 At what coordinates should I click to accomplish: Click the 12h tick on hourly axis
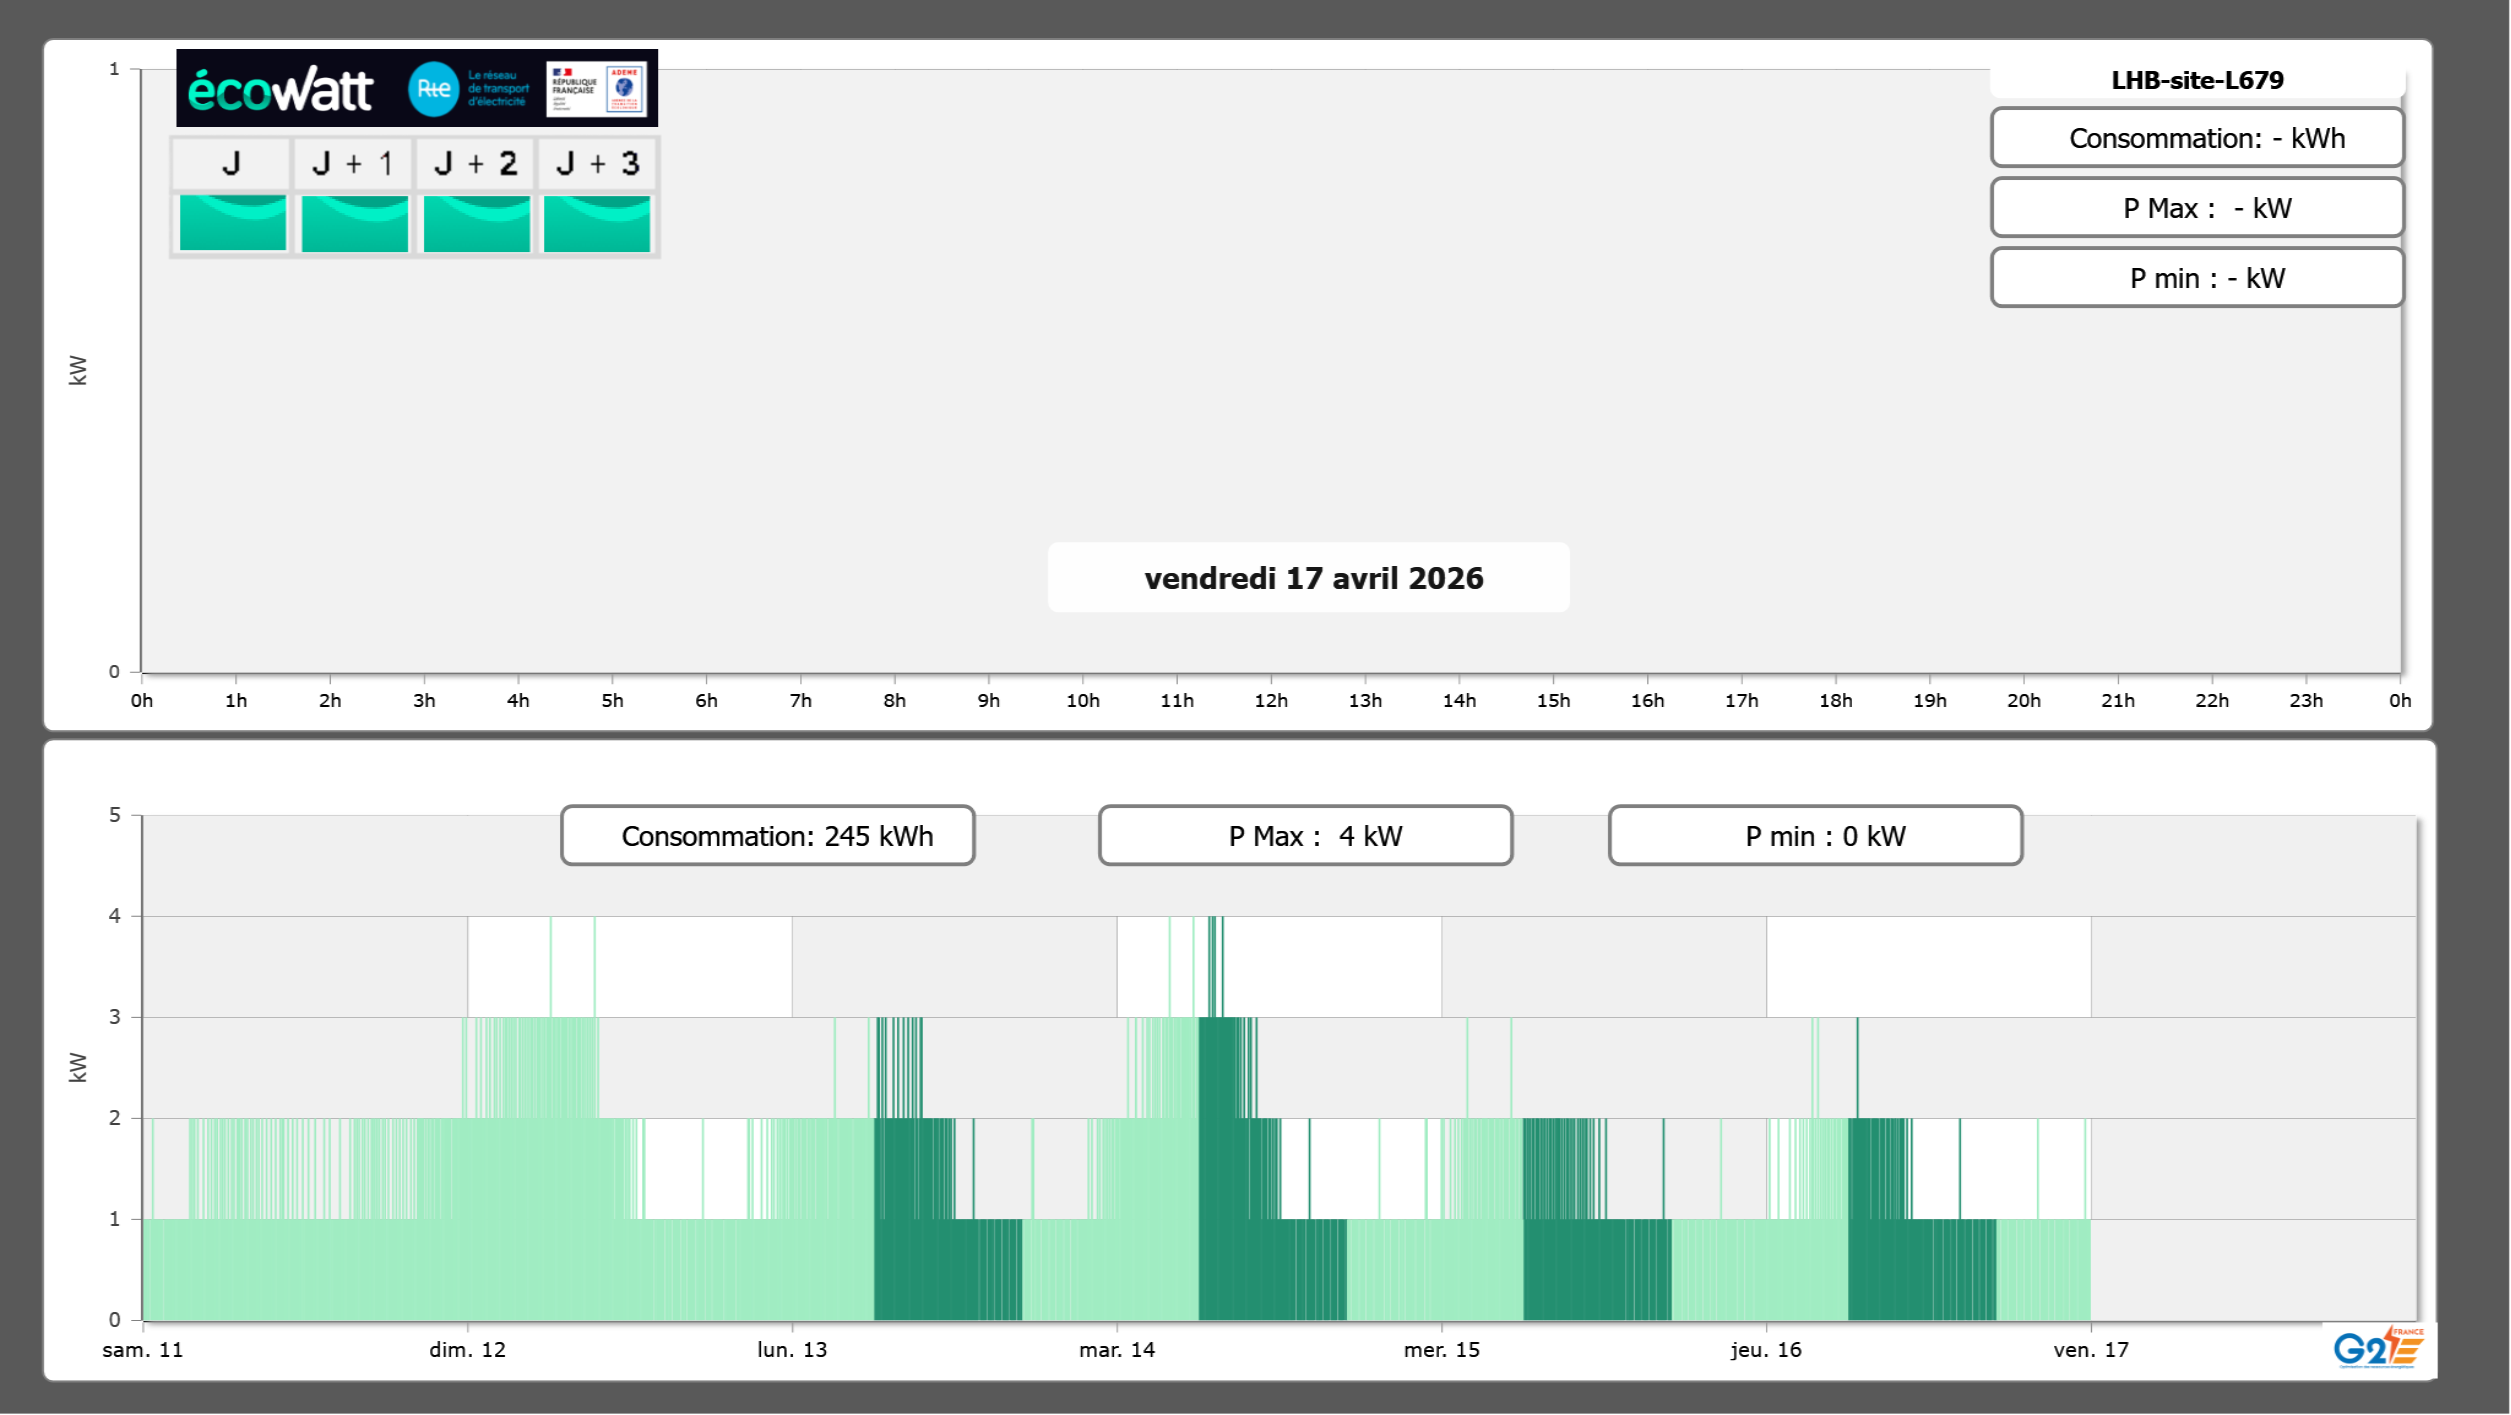tap(1271, 701)
